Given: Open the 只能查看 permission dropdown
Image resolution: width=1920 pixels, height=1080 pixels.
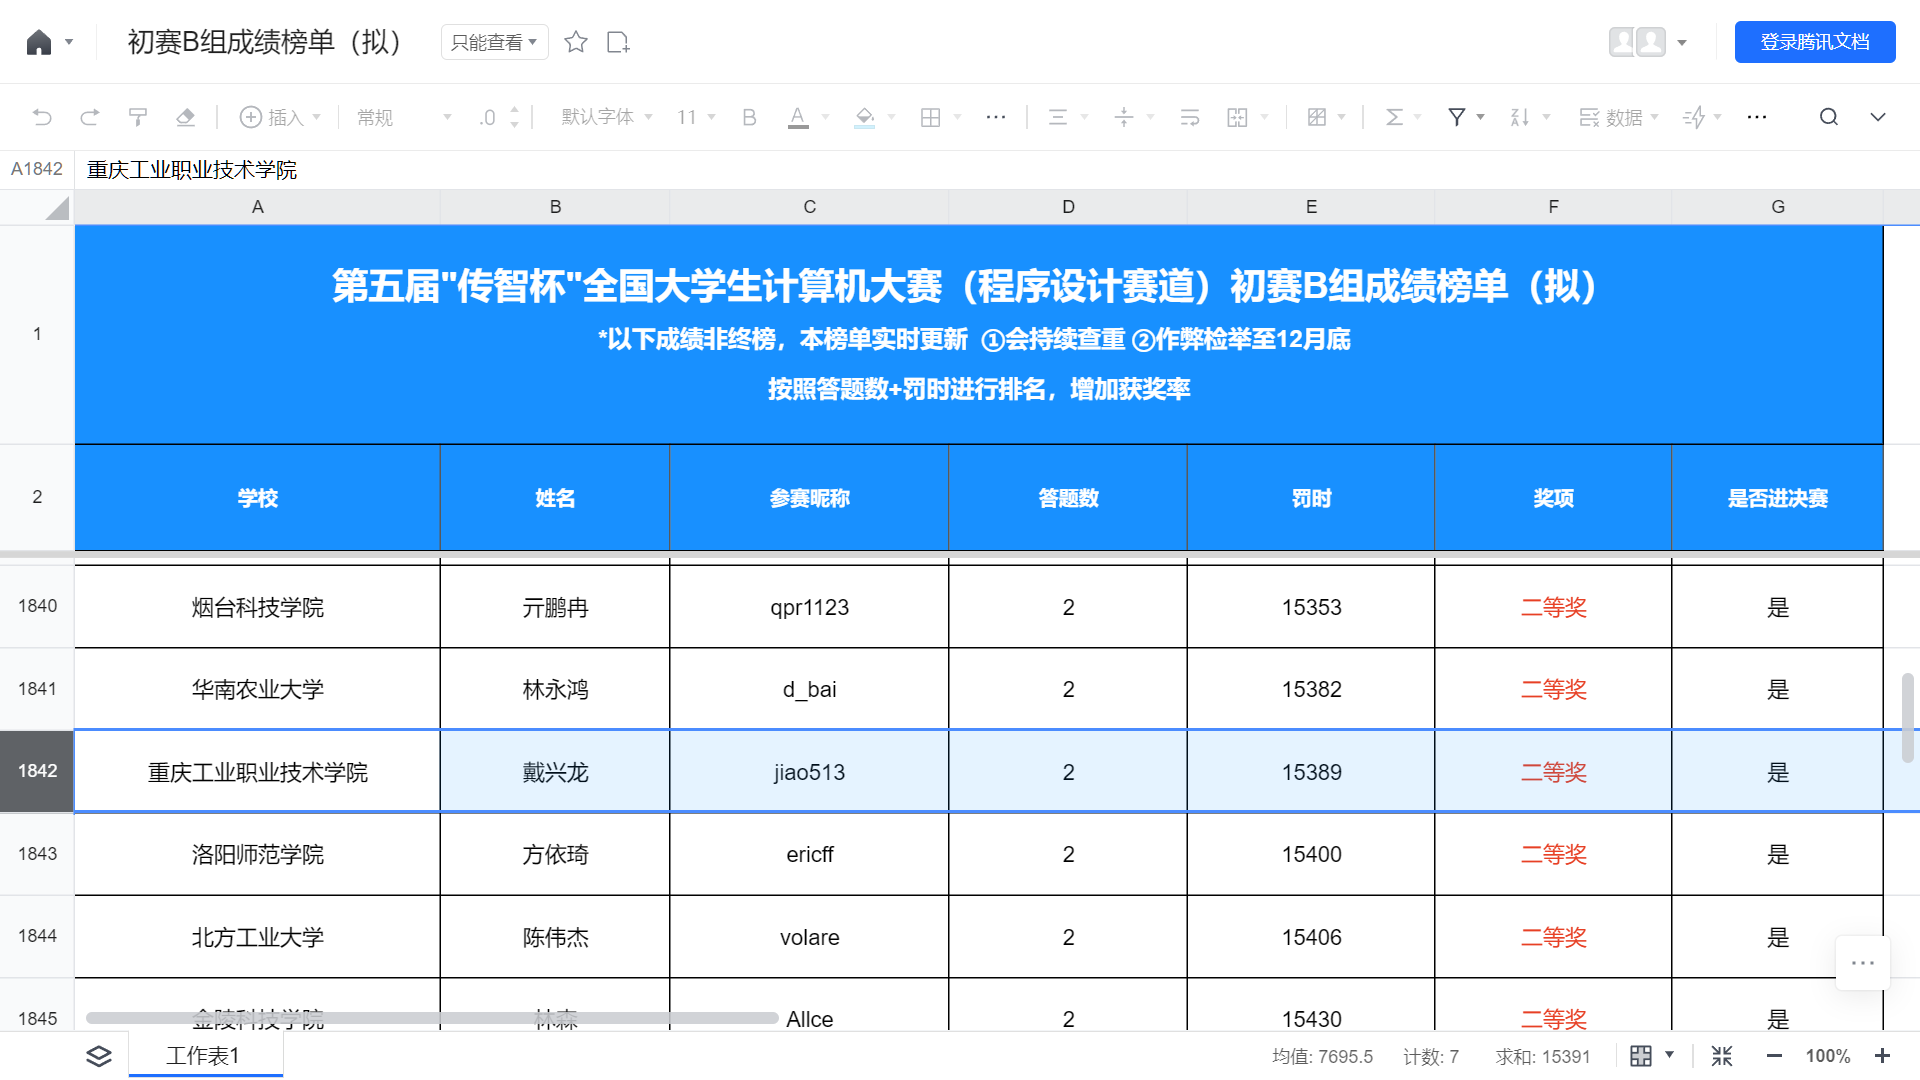Looking at the screenshot, I should click(x=494, y=42).
